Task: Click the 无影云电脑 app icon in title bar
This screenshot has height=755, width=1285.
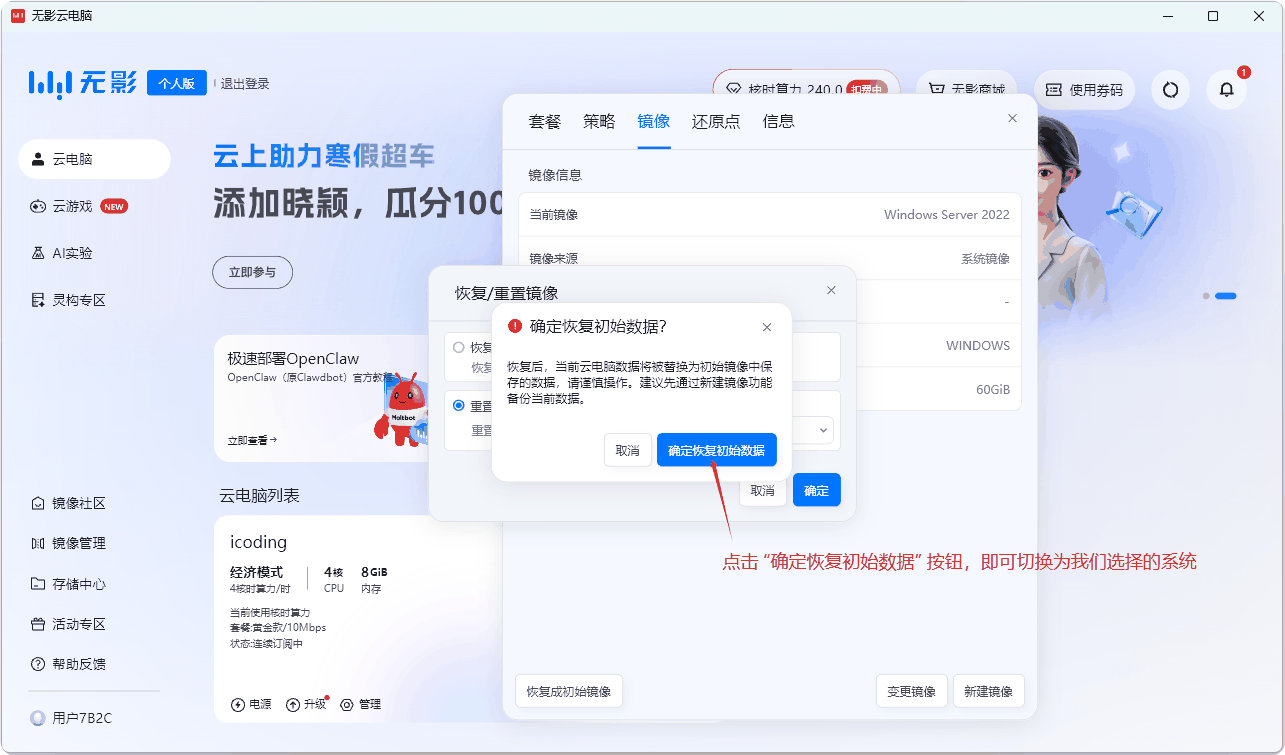Action: [x=18, y=16]
